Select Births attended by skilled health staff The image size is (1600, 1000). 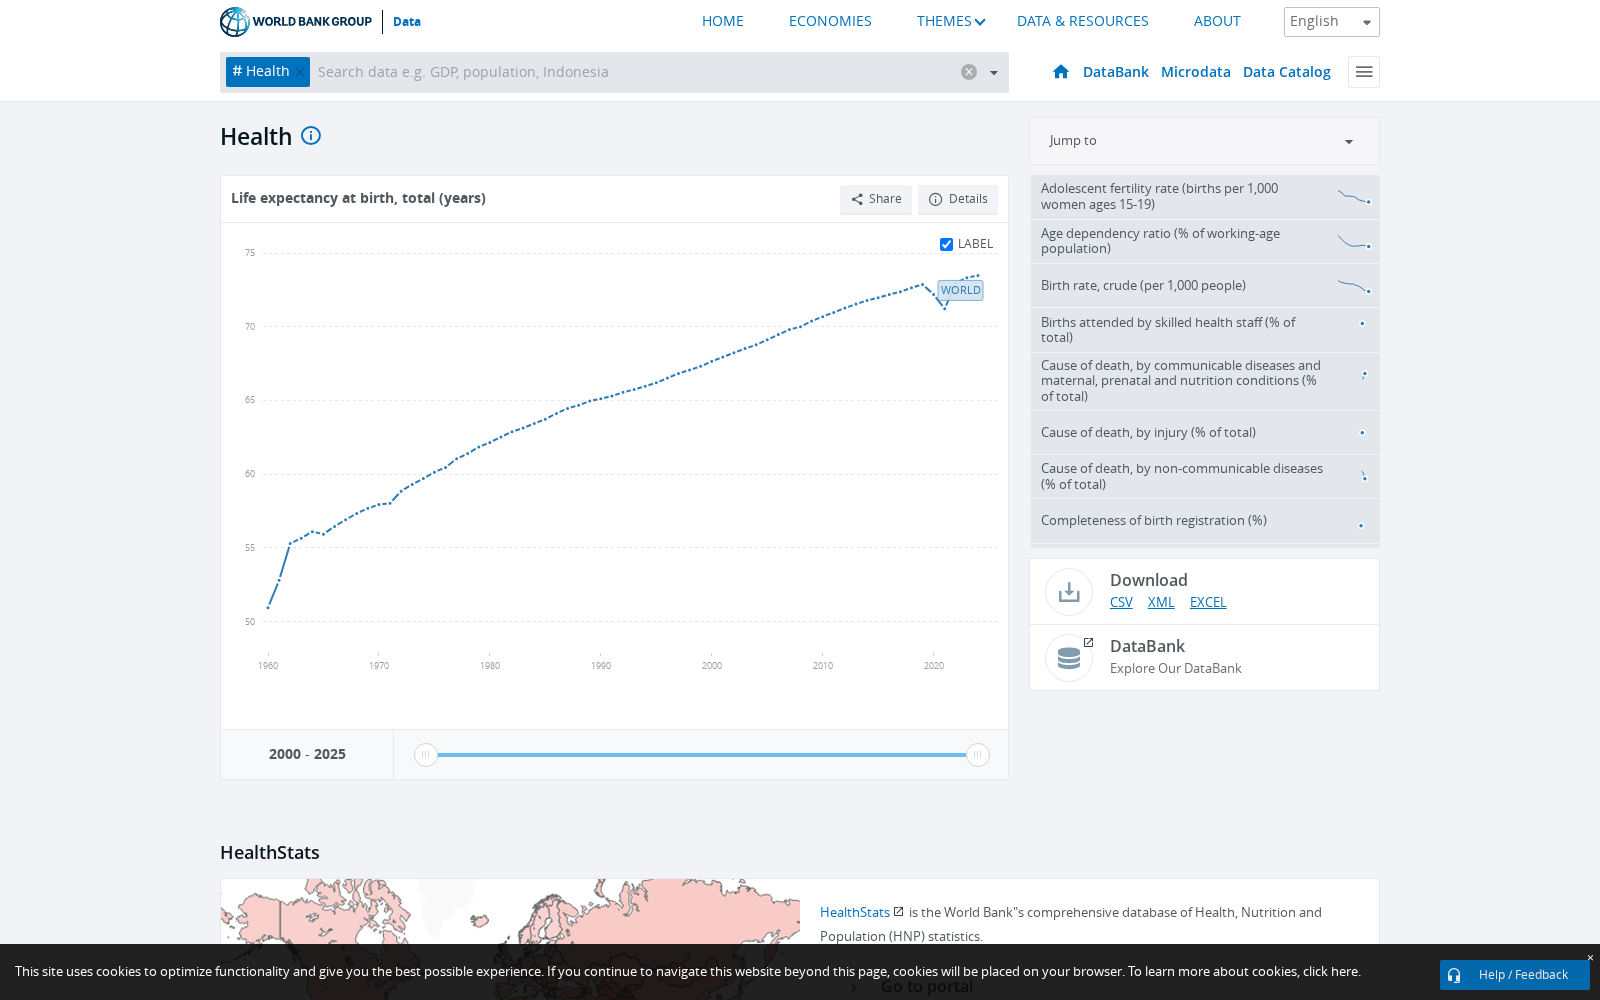pyautogui.click(x=1205, y=330)
